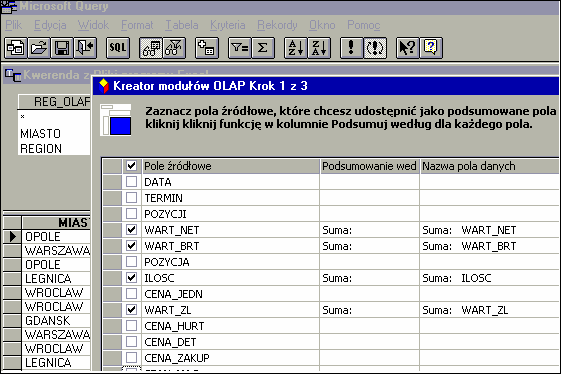Toggle the Show/Hide Criteria icon
561x374 pixels.
(174, 48)
